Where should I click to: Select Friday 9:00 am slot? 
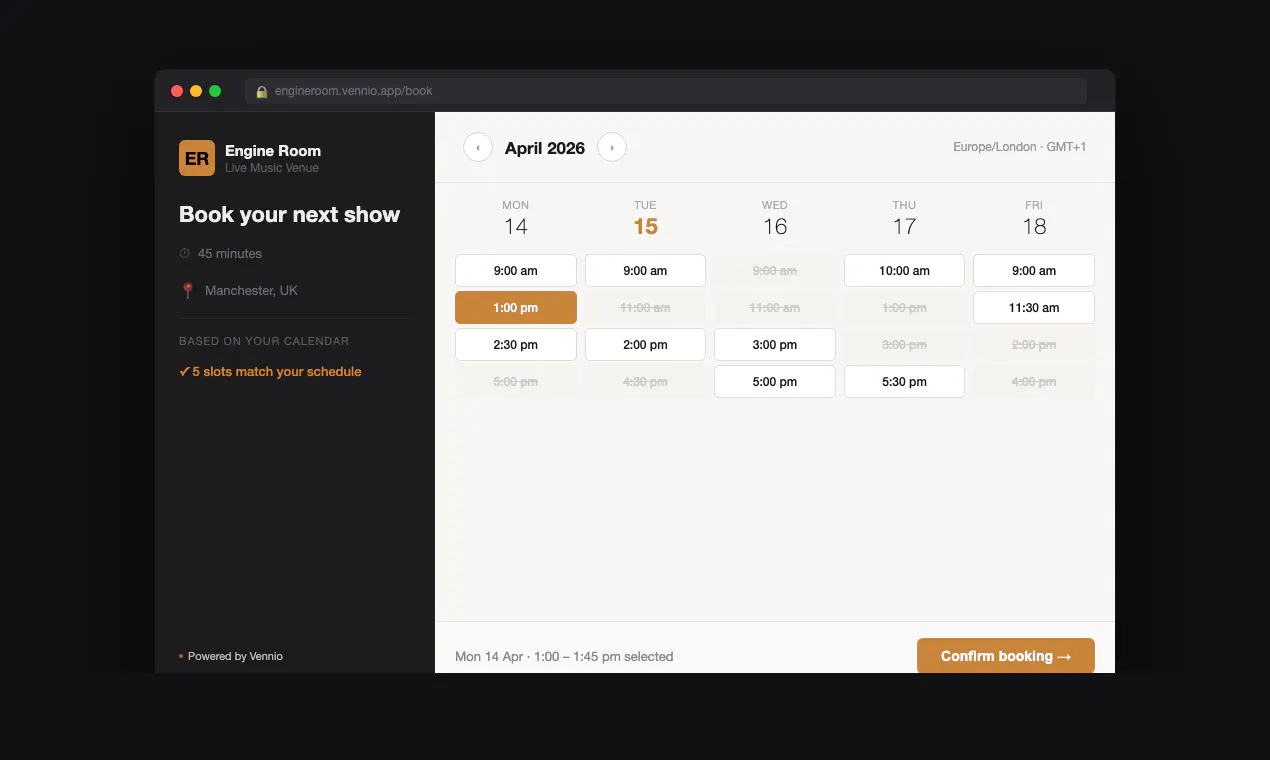coord(1034,271)
